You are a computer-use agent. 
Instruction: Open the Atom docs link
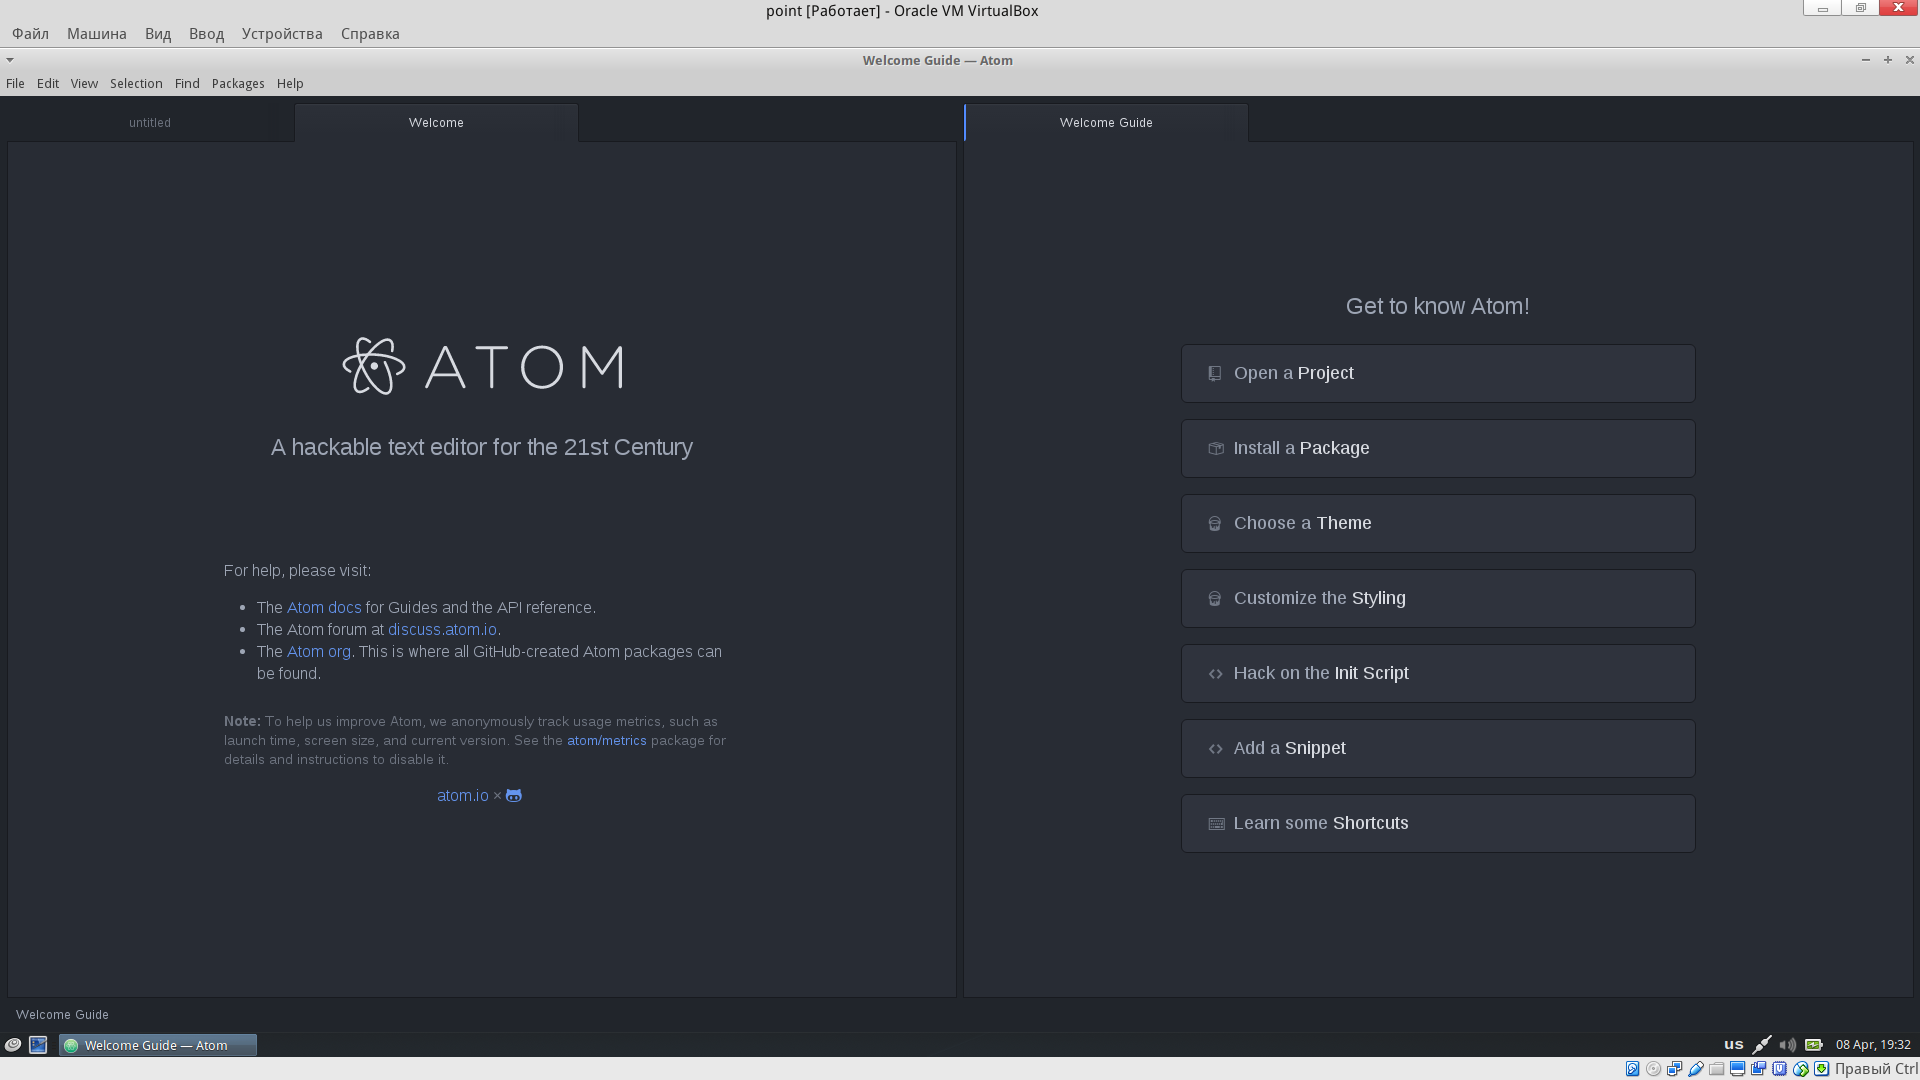[x=324, y=608]
